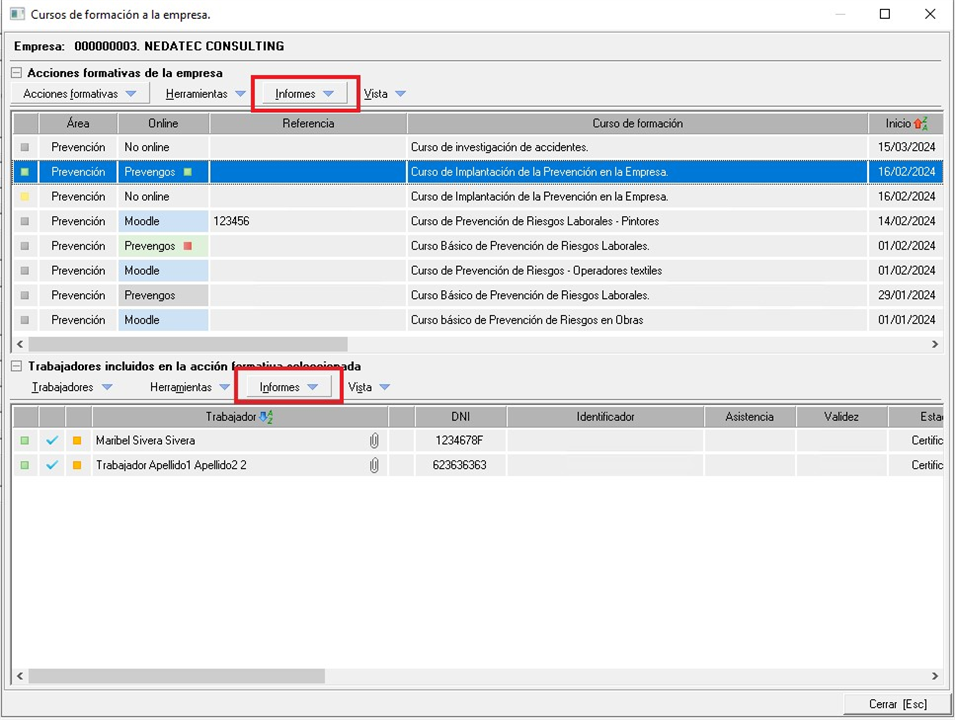955x720 pixels.
Task: Open the Acciones formativas menu
Action: pyautogui.click(x=80, y=94)
